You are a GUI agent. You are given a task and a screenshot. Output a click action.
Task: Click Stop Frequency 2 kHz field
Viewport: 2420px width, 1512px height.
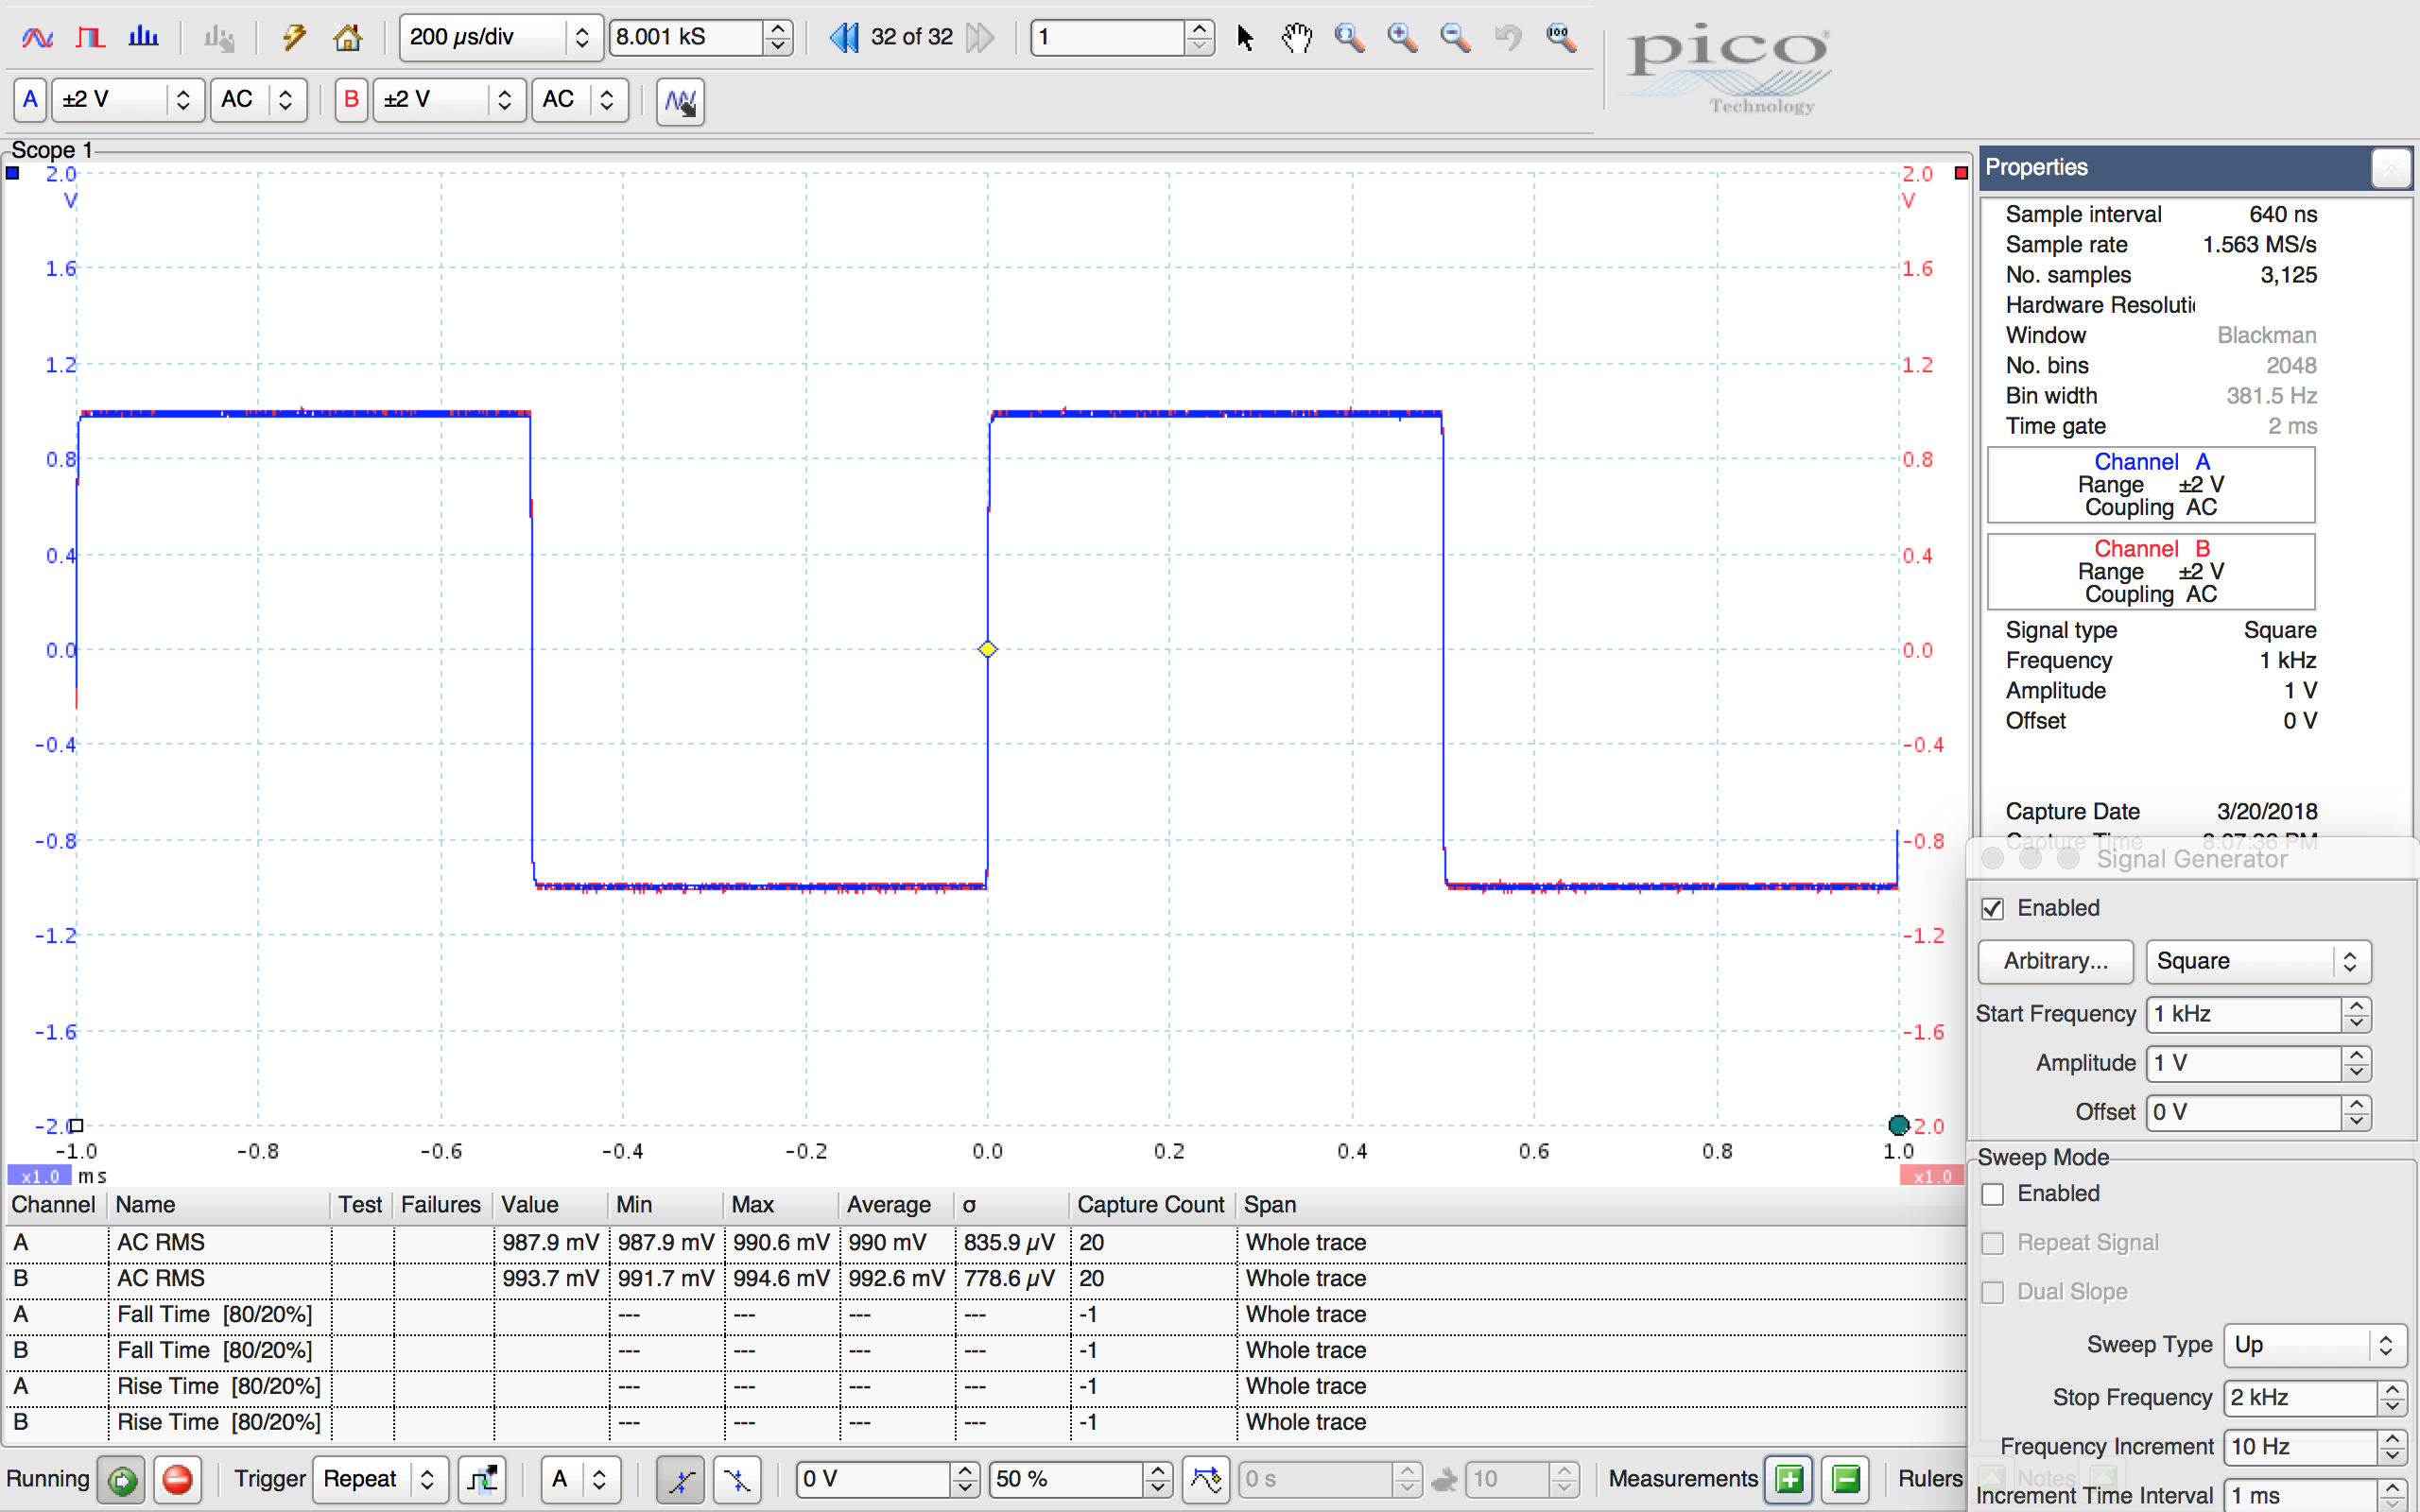click(x=2299, y=1398)
